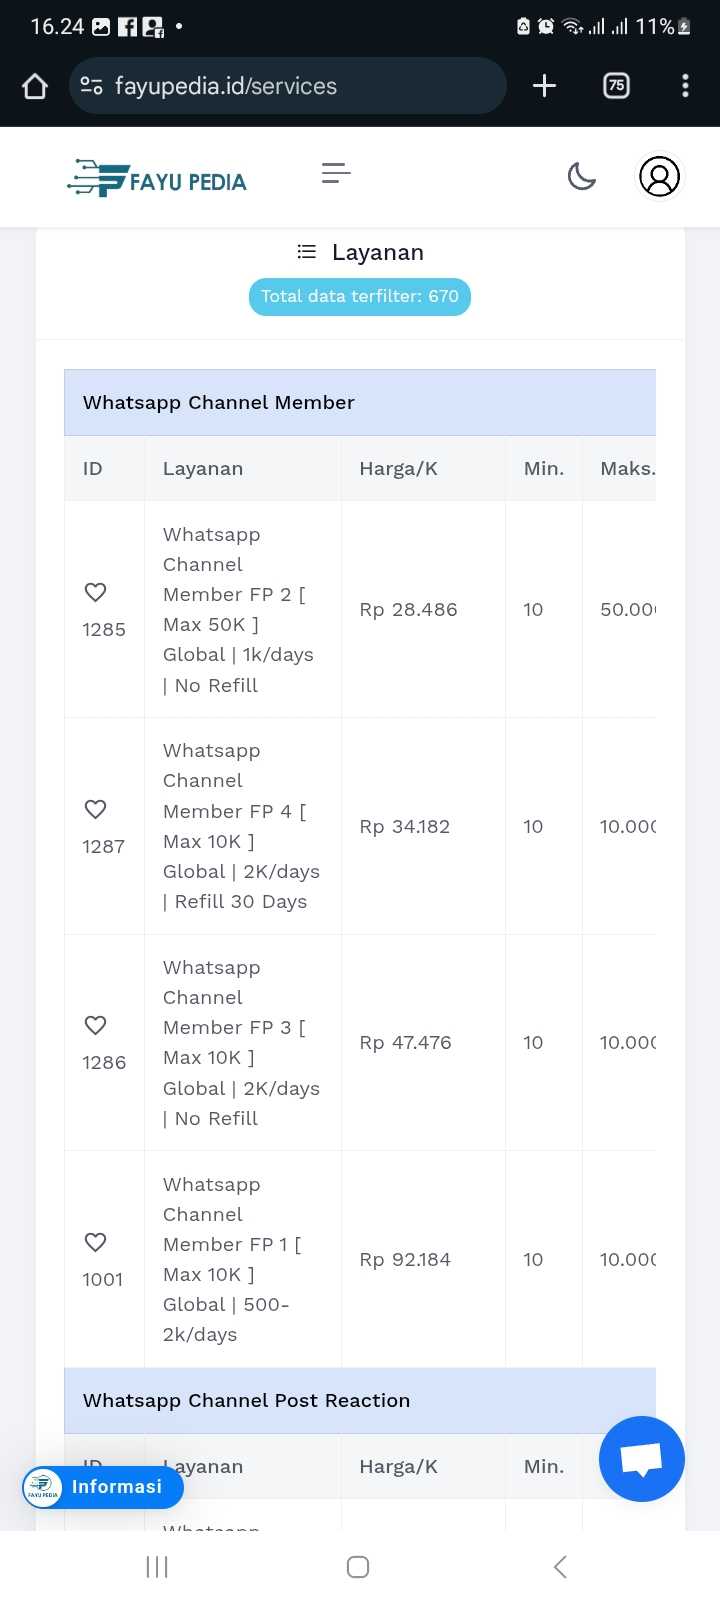The width and height of the screenshot is (720, 1600).
Task: Open the browser three-dot overflow menu
Action: click(x=685, y=86)
